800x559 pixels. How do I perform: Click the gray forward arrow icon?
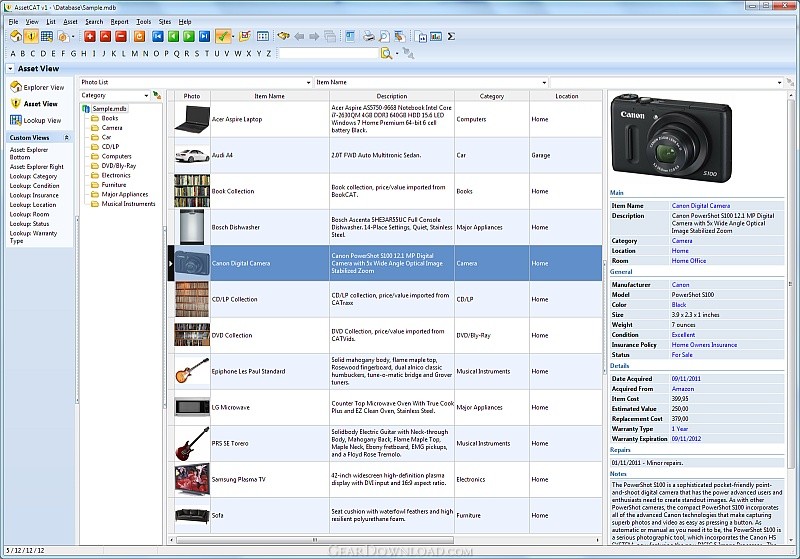[x=314, y=36]
